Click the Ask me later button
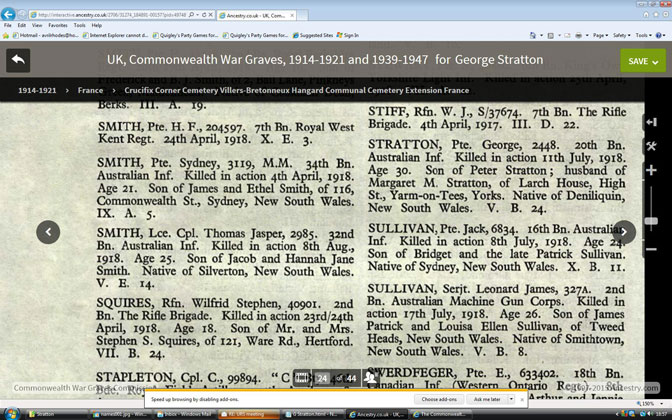This screenshot has width=672, height=420. click(x=487, y=399)
